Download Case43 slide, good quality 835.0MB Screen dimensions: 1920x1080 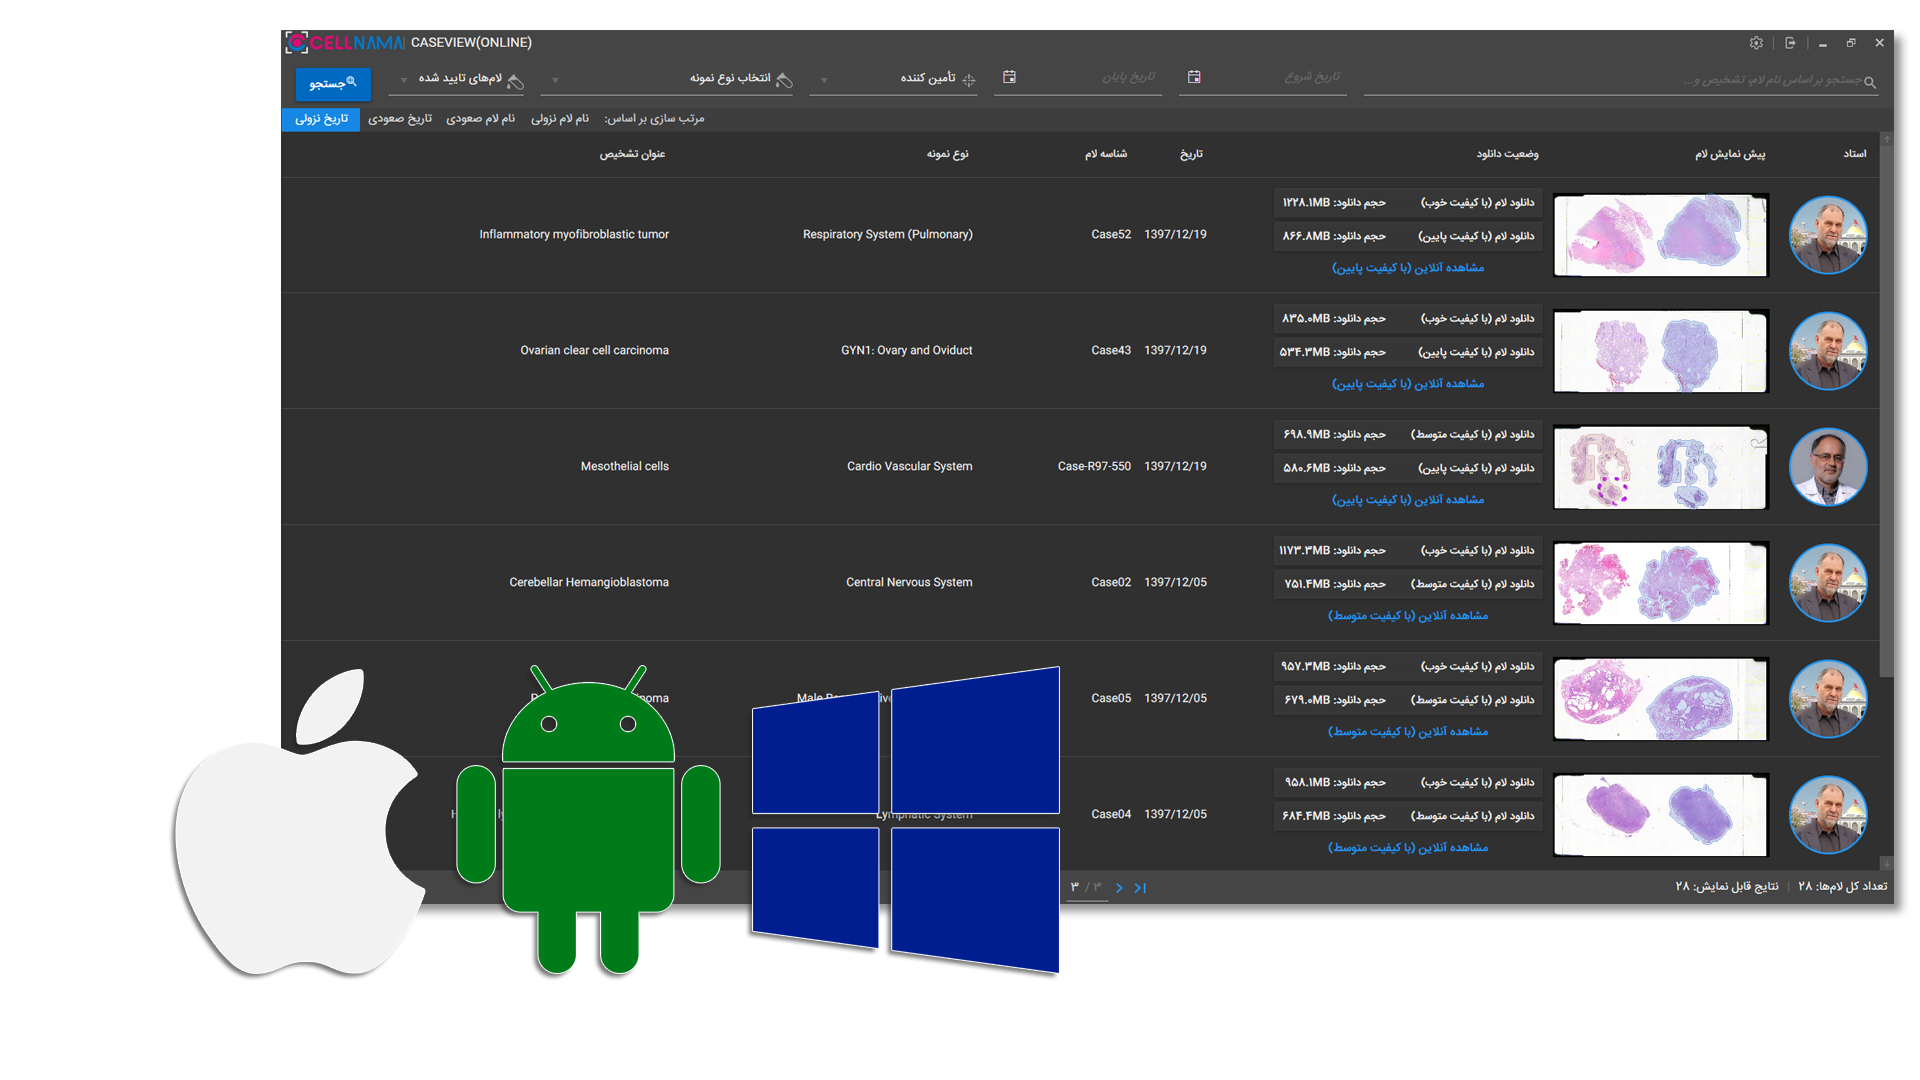pos(1407,319)
